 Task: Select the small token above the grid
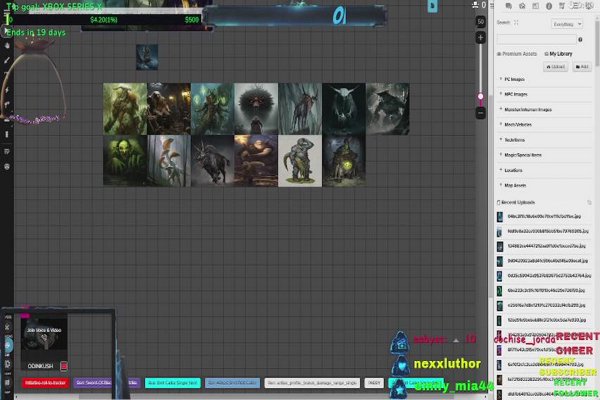[x=147, y=57]
